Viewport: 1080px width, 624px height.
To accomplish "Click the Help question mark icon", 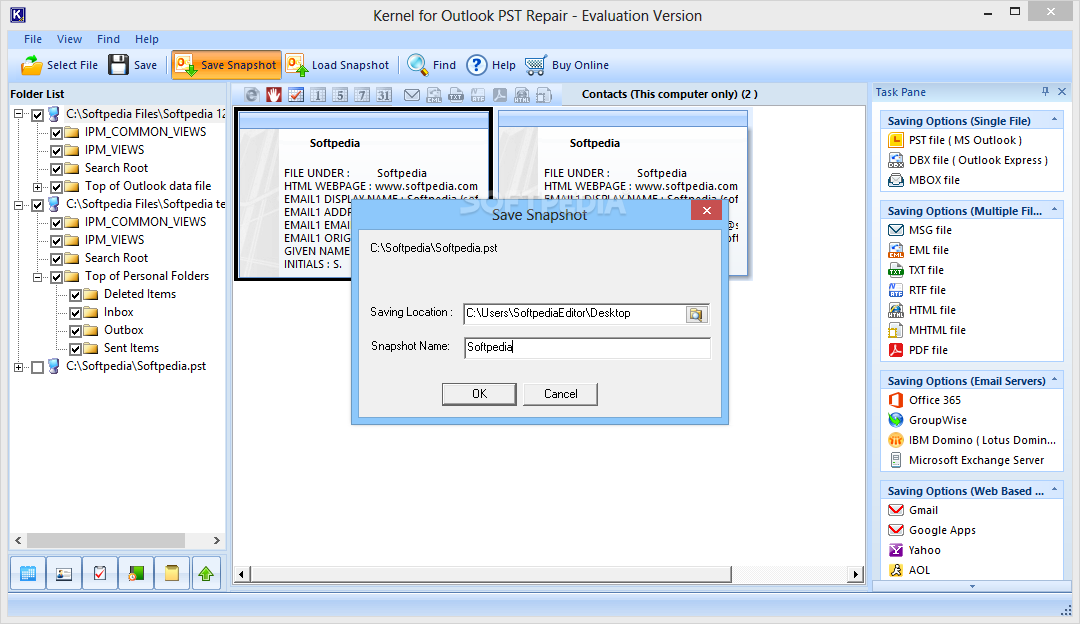I will pyautogui.click(x=477, y=65).
